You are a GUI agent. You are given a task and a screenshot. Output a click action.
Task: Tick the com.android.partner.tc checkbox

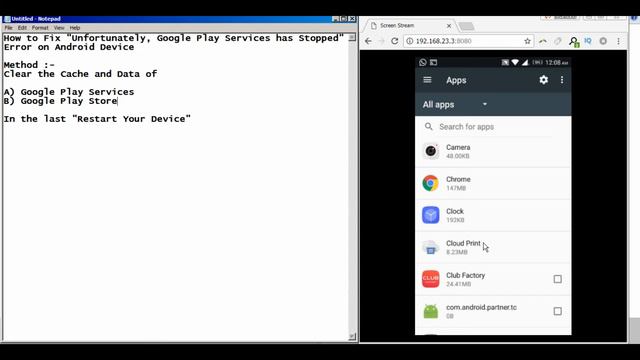558,311
